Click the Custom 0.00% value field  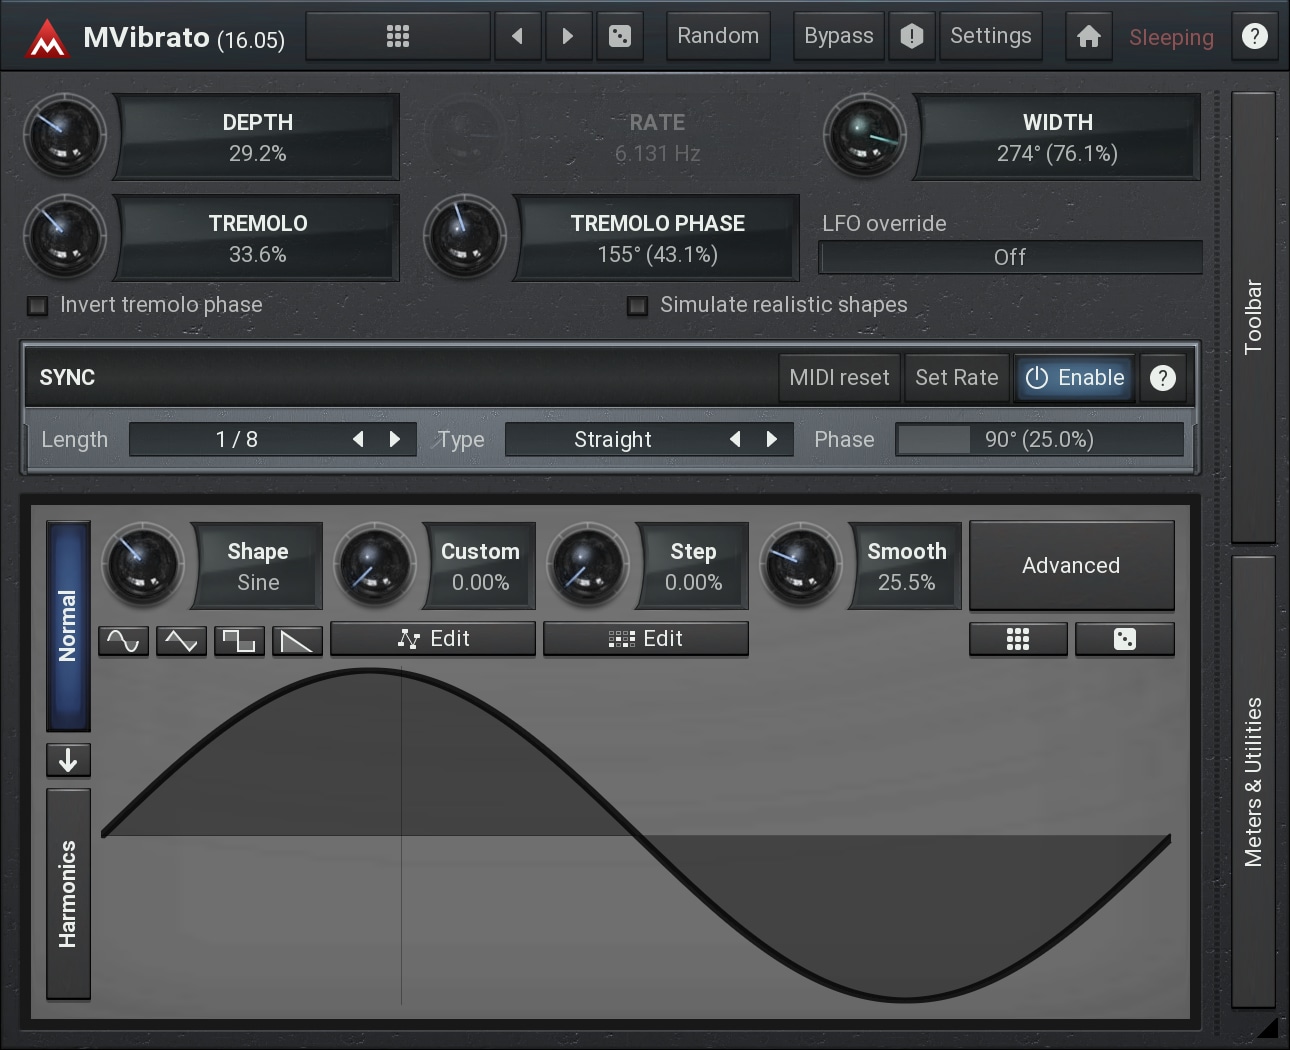tap(480, 566)
